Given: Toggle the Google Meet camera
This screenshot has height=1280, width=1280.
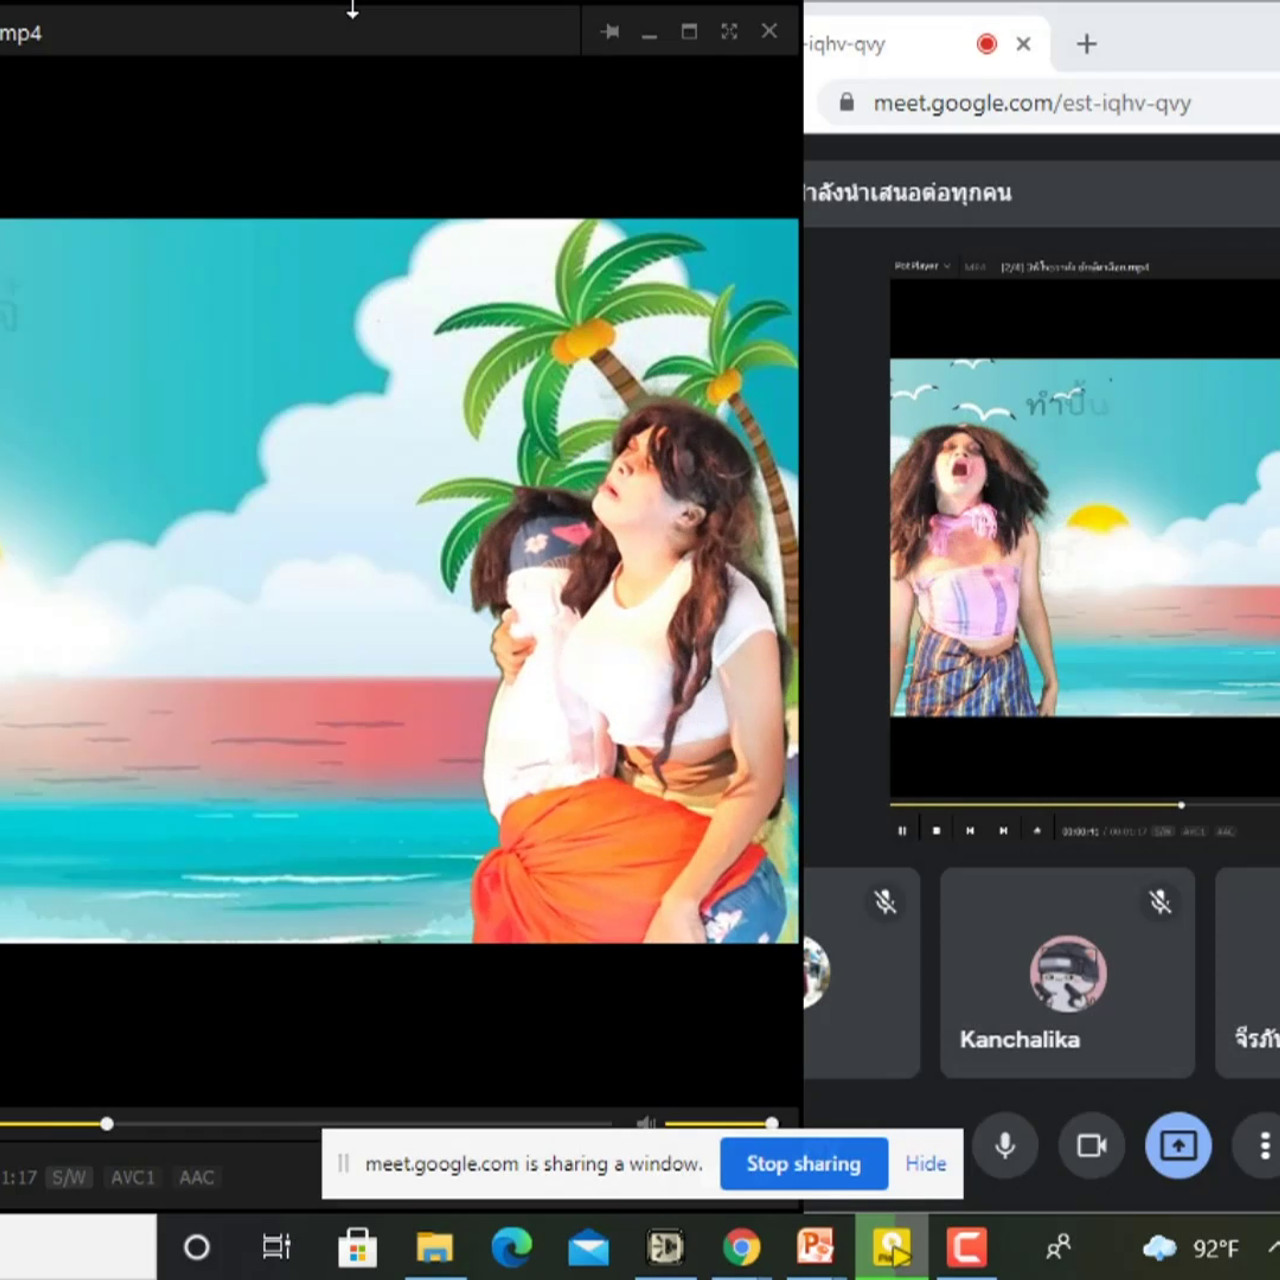Looking at the screenshot, I should (x=1091, y=1145).
